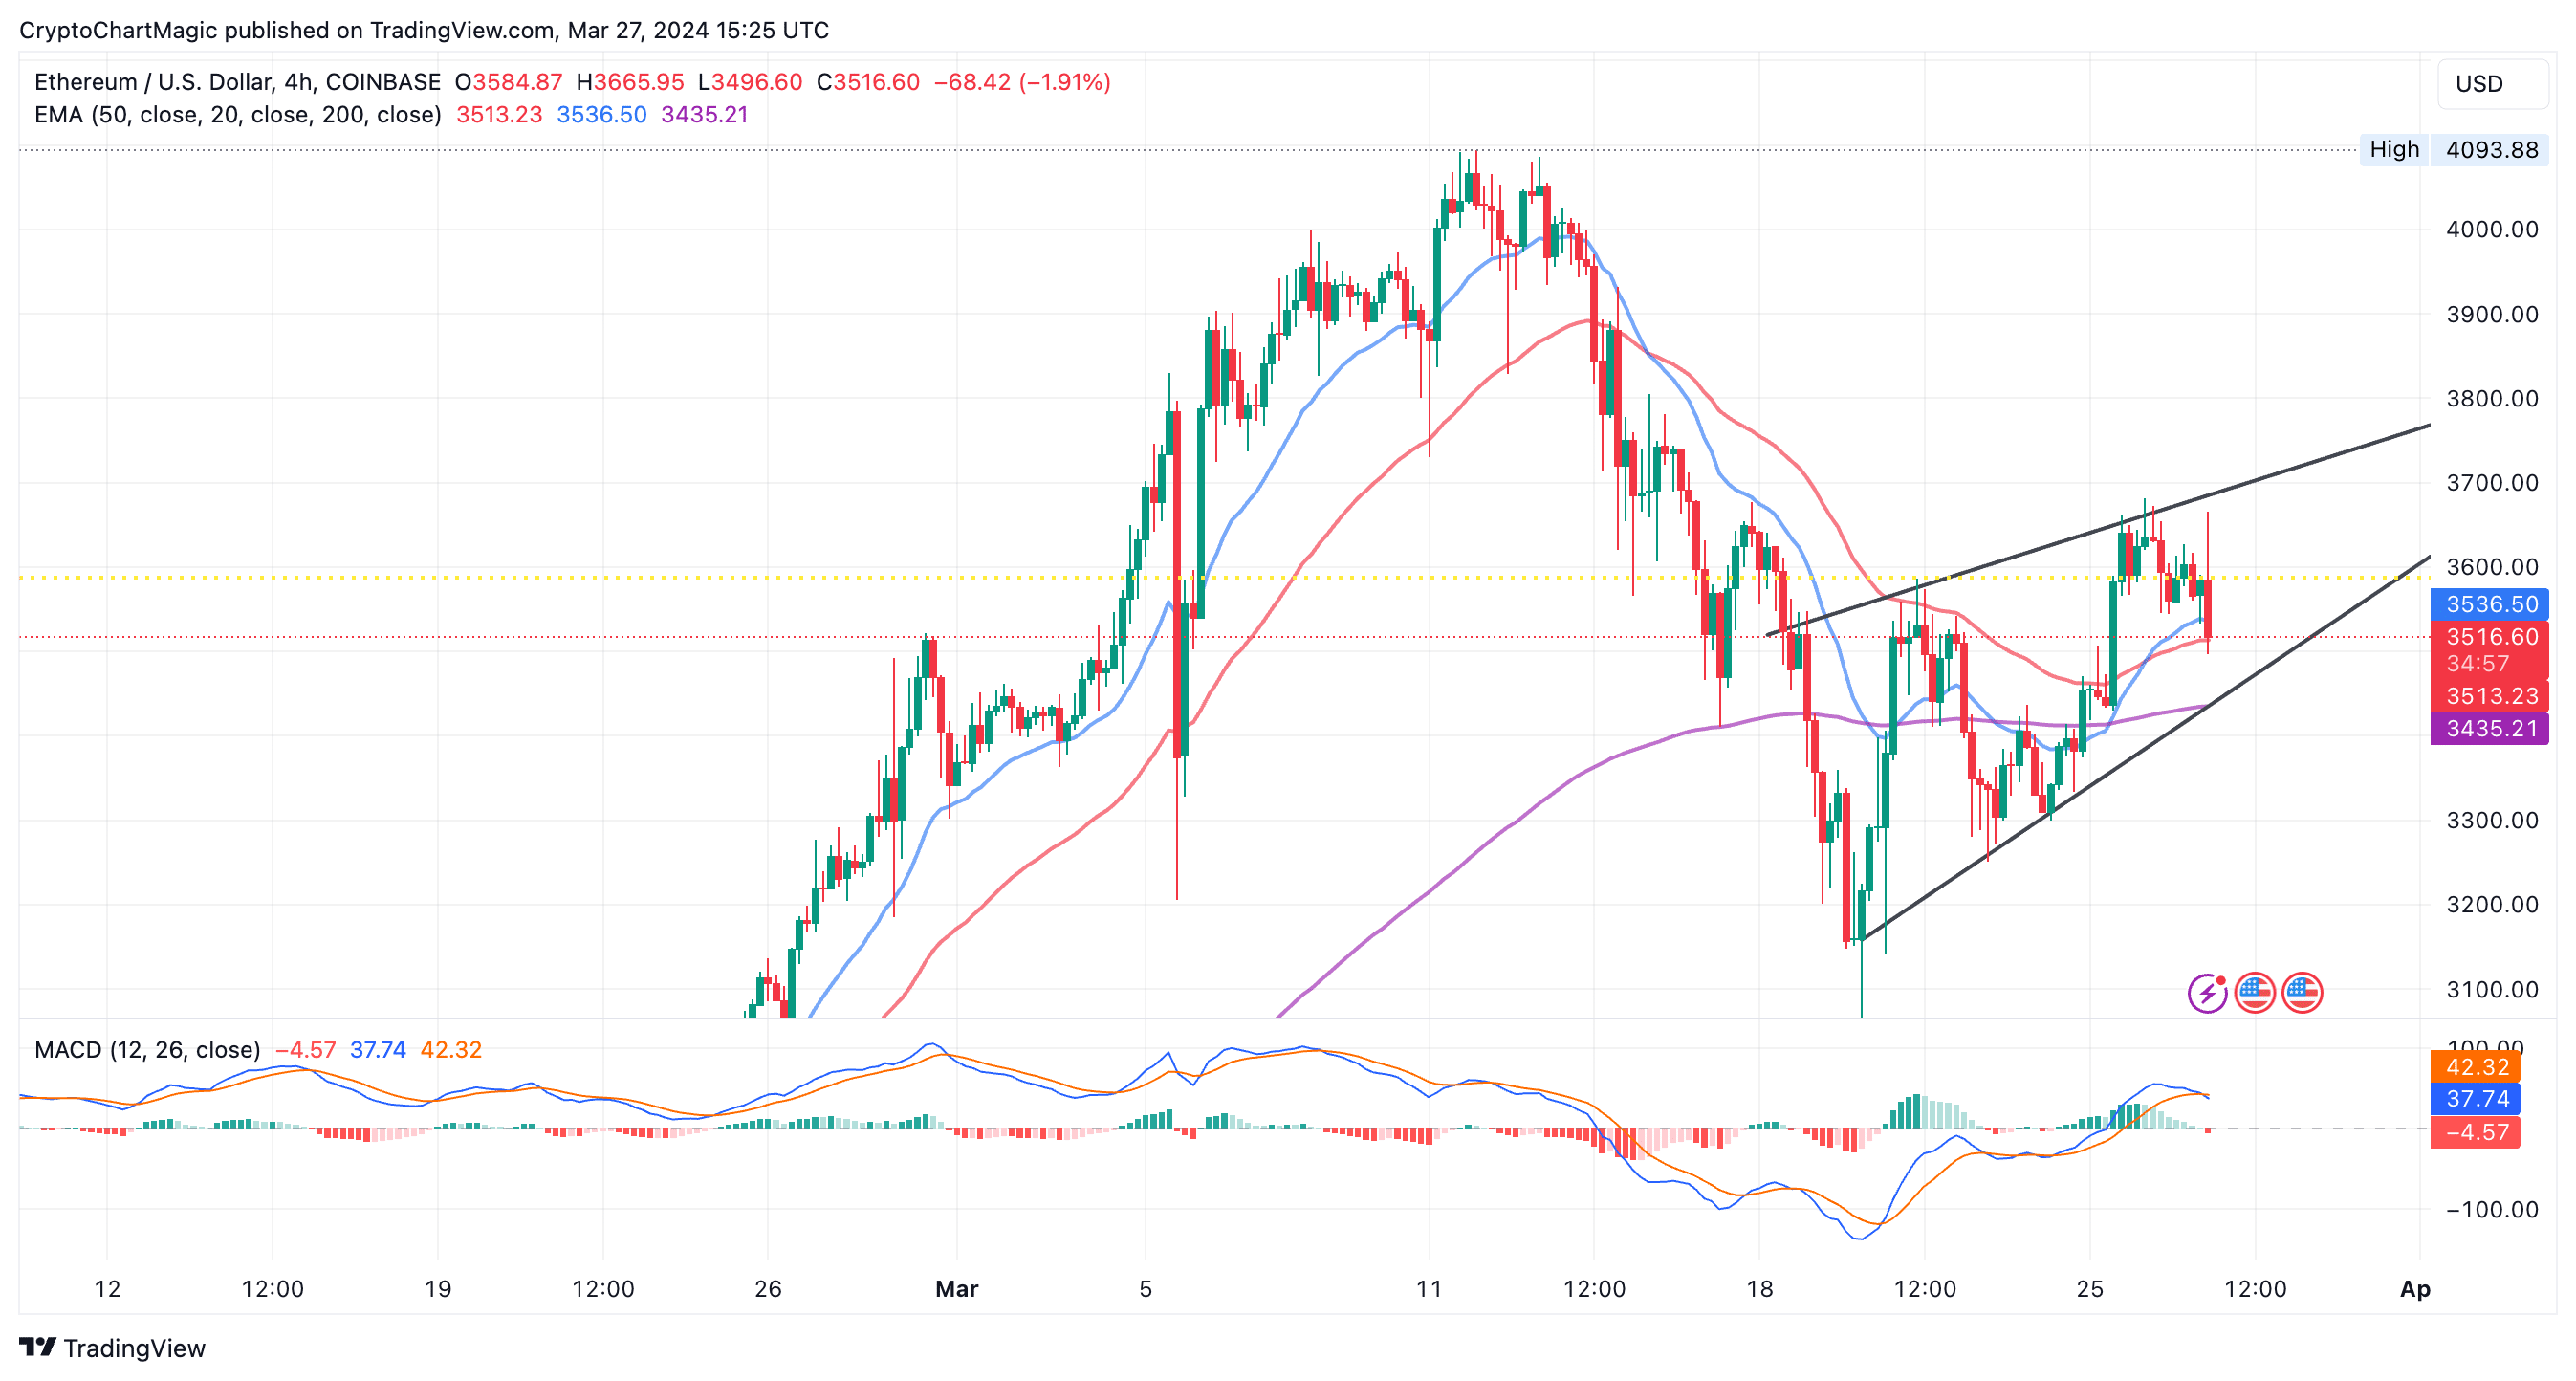
Task: Open the USD currency selector
Action: click(x=2494, y=84)
